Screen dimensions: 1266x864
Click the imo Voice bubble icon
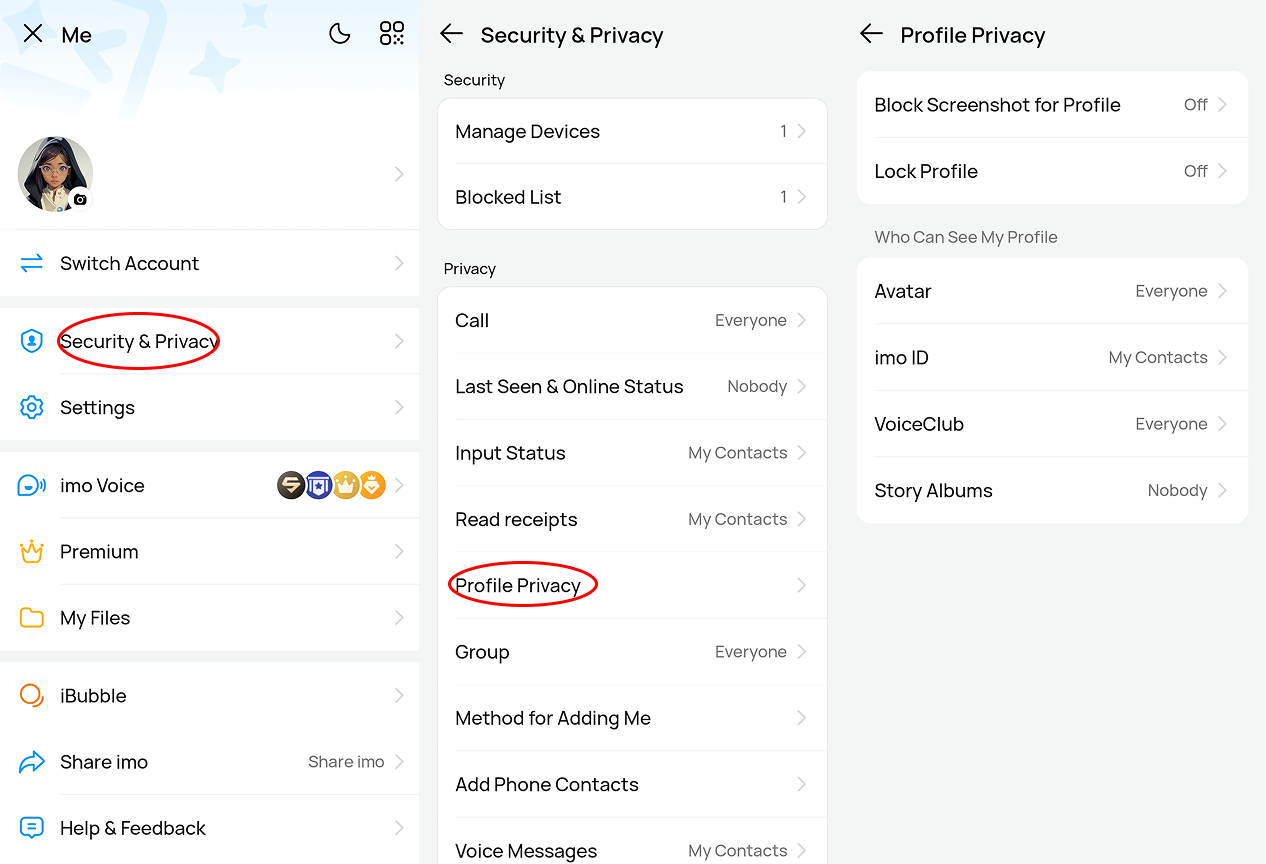coord(32,485)
